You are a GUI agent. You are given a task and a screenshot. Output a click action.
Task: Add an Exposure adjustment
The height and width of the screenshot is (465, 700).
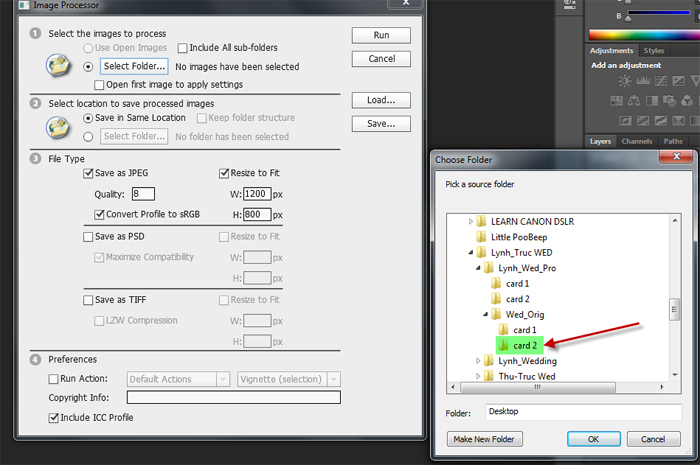click(679, 81)
